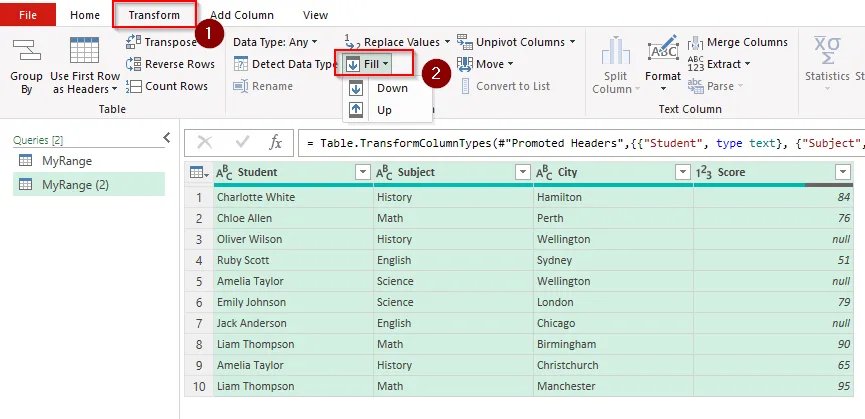Switch to the Home tab
The height and width of the screenshot is (419, 865).
85,15
